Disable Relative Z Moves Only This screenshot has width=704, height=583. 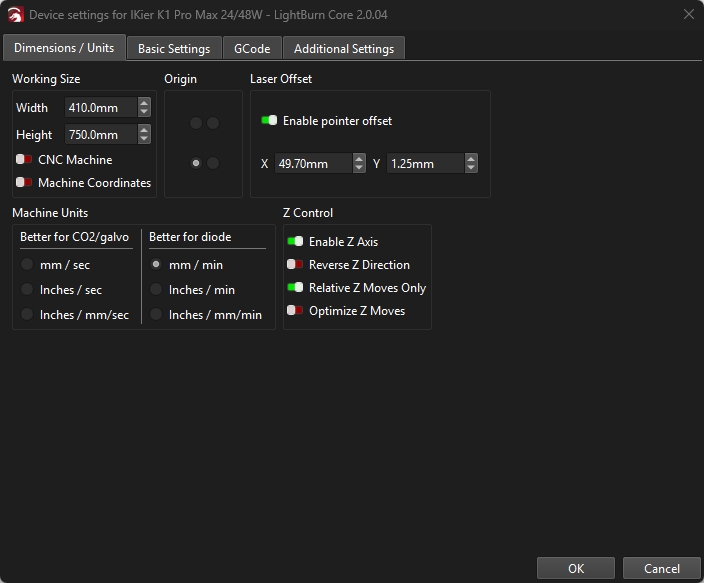coord(295,288)
